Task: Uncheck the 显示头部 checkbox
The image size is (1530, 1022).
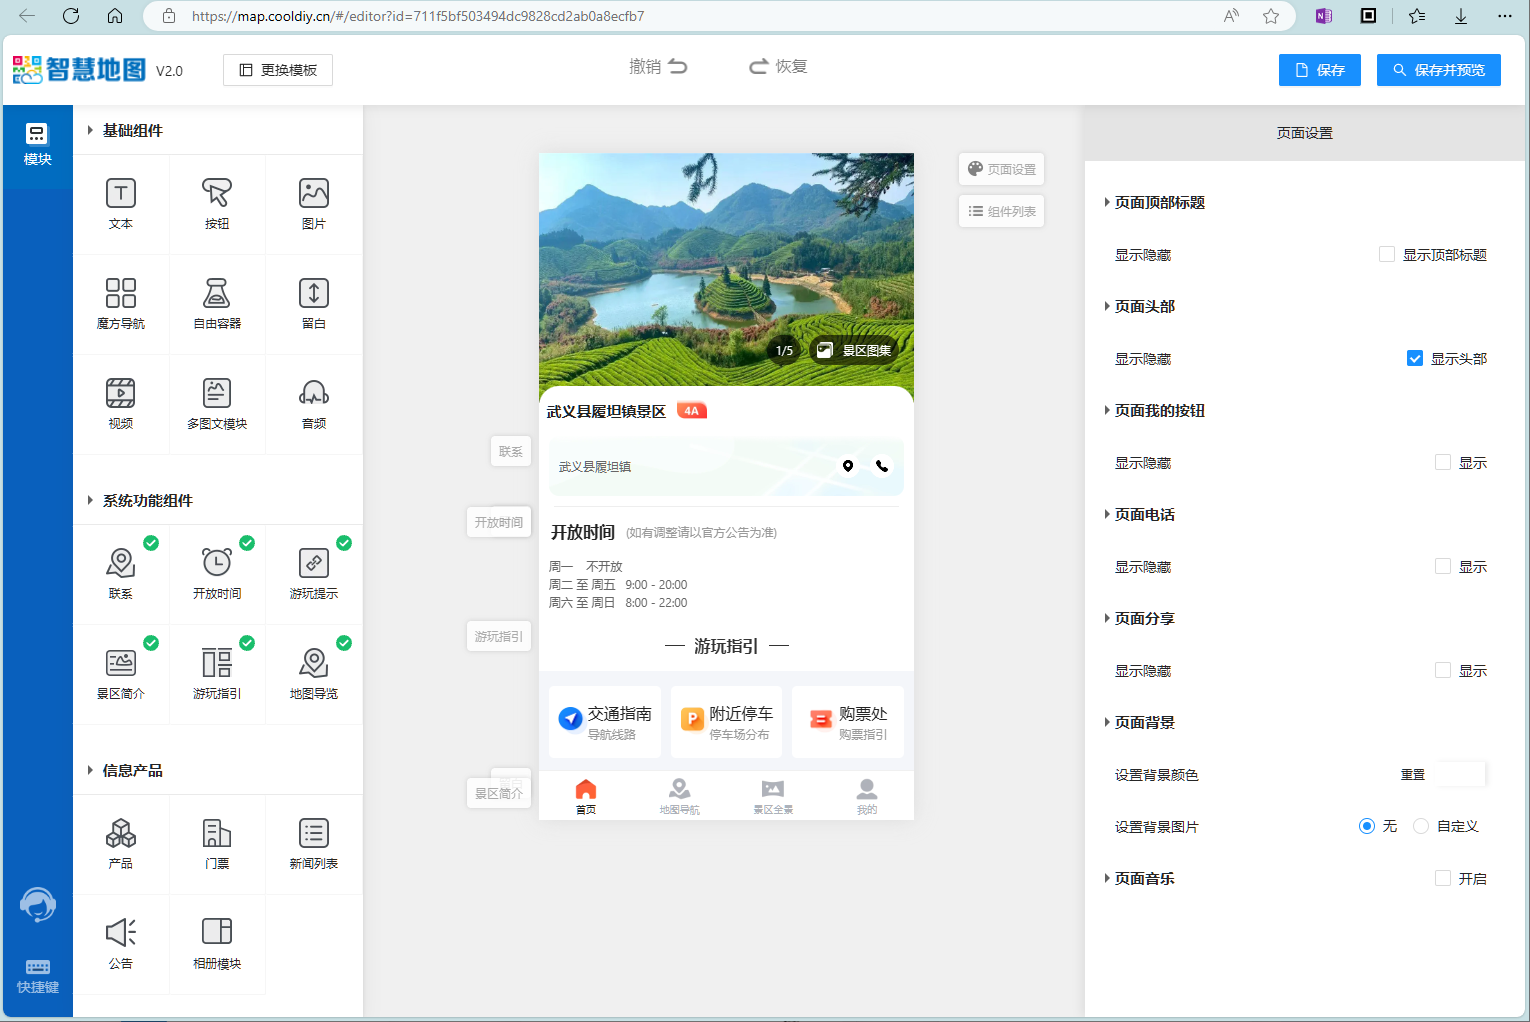Action: pyautogui.click(x=1415, y=359)
